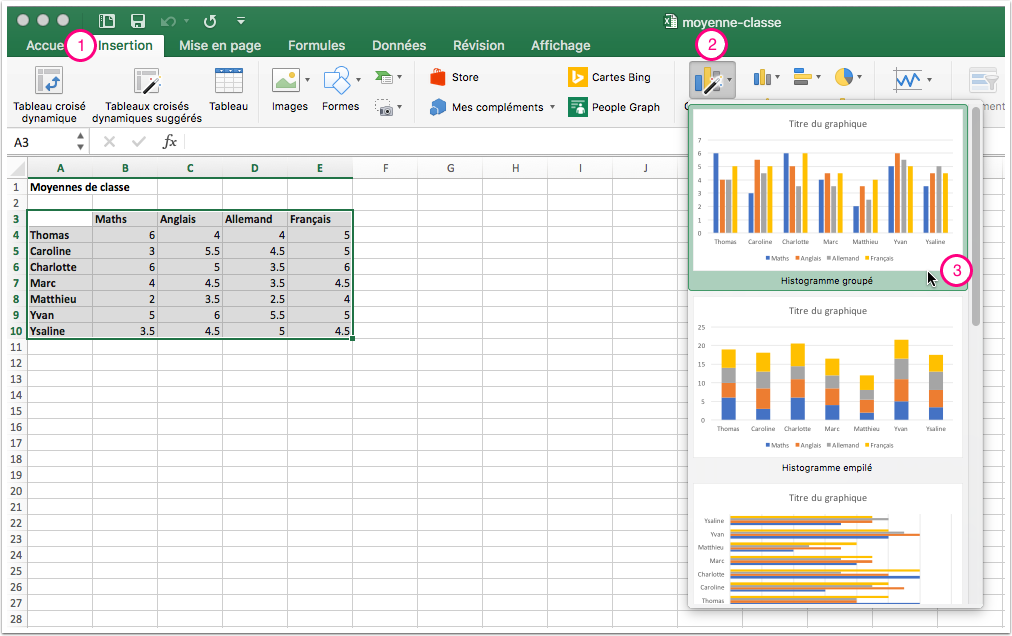
Task: Click the select-all corner of the sheet
Action: [x=18, y=169]
